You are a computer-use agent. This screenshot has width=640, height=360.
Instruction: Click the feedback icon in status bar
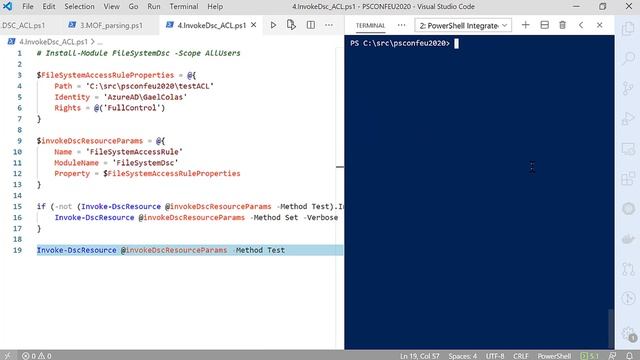(612, 356)
